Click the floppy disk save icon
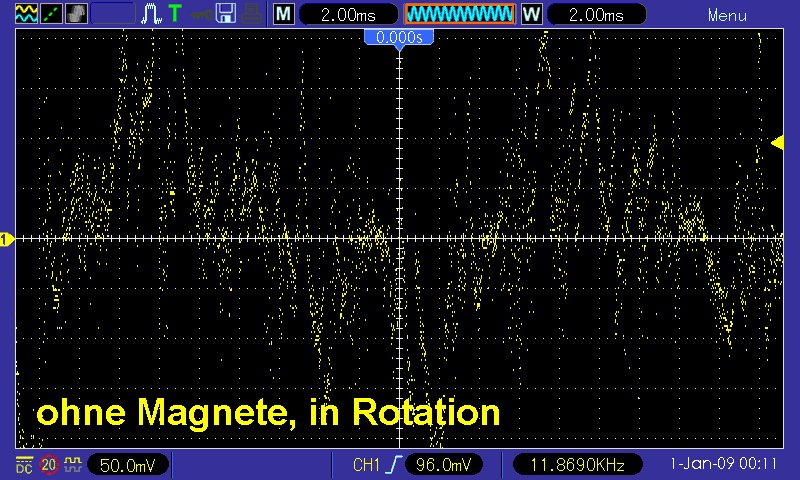The image size is (800, 480). click(x=227, y=14)
